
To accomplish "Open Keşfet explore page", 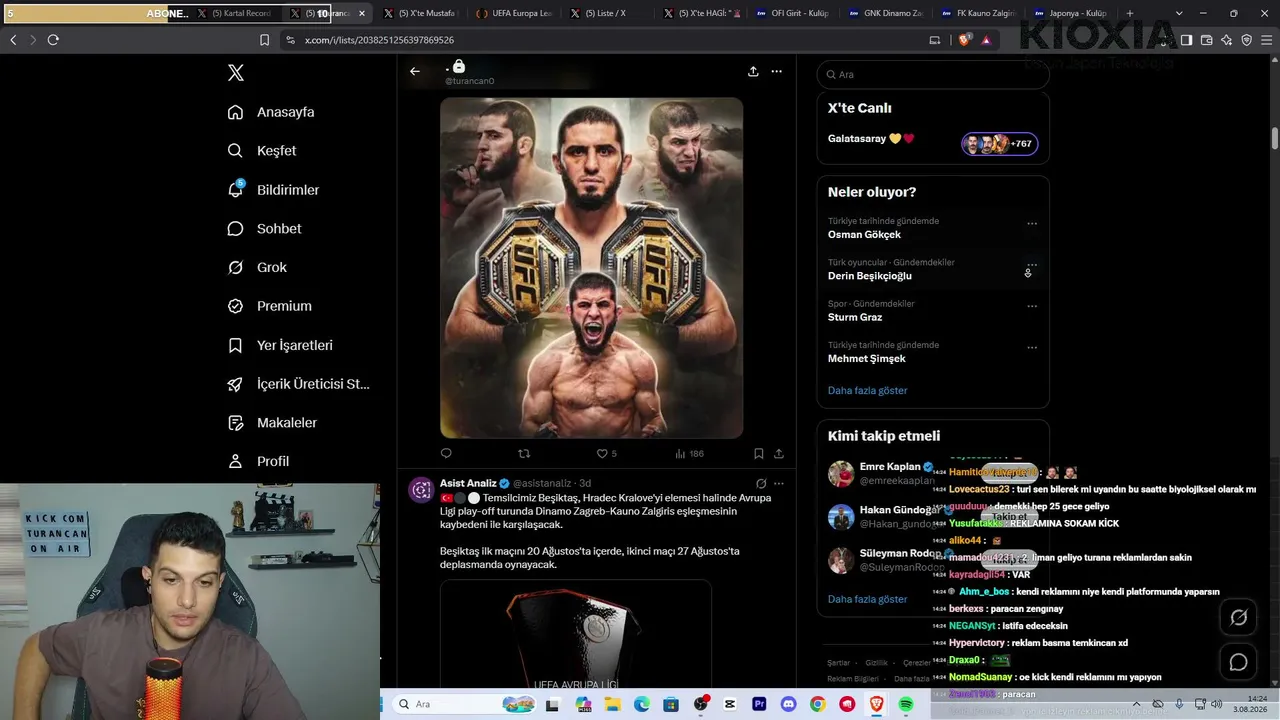I will tap(262, 151).
